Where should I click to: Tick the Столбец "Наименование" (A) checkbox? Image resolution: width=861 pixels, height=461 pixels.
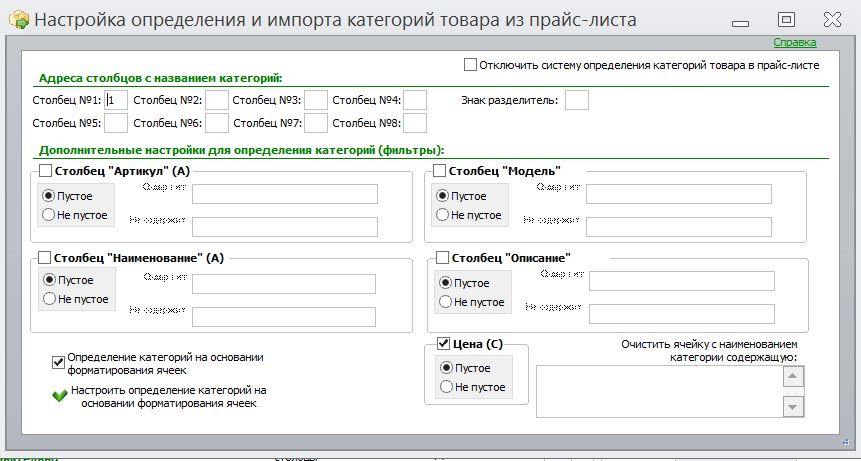(x=44, y=257)
